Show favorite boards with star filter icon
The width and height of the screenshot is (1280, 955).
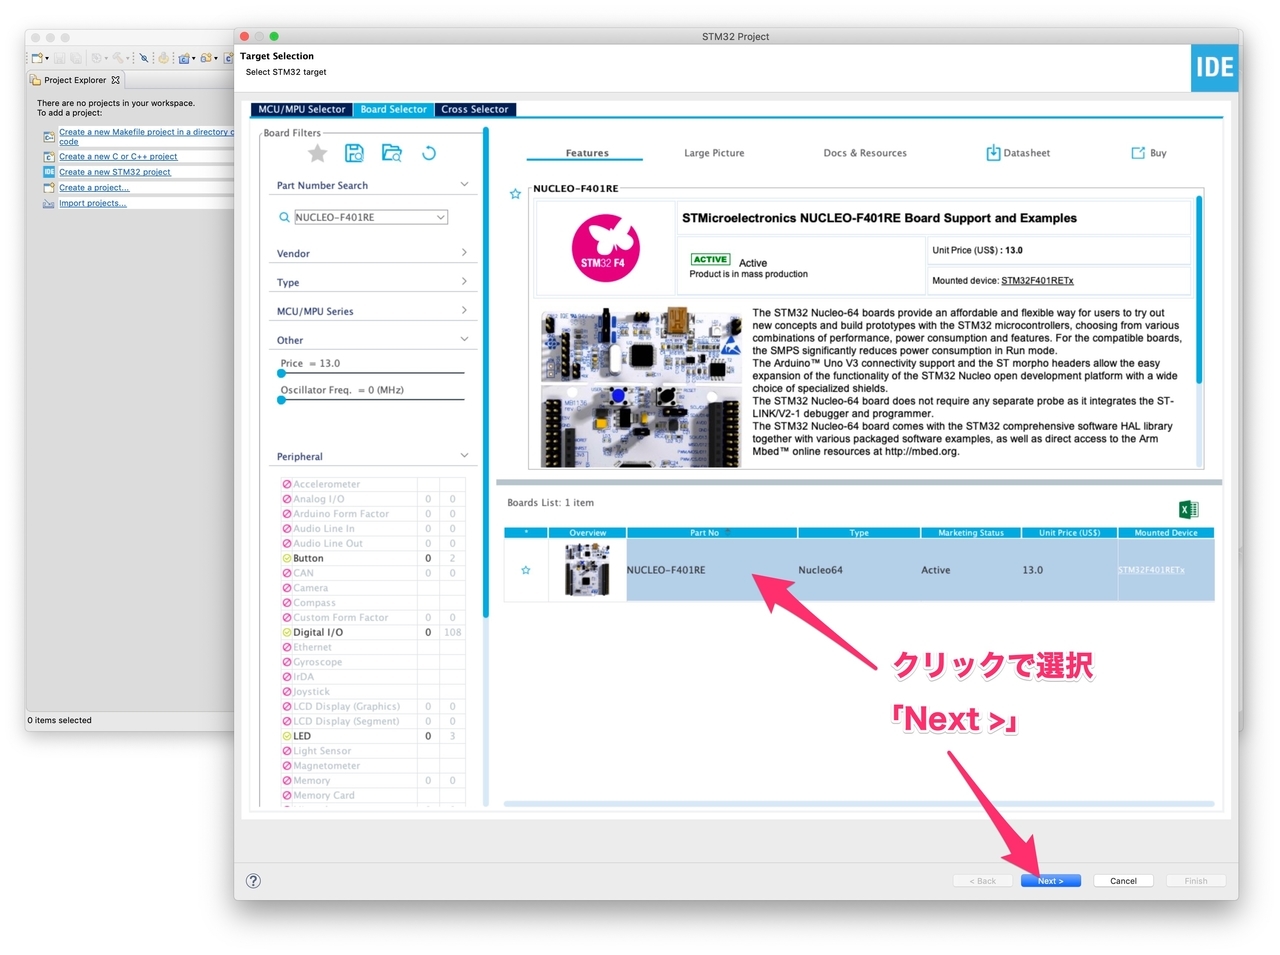click(x=317, y=153)
